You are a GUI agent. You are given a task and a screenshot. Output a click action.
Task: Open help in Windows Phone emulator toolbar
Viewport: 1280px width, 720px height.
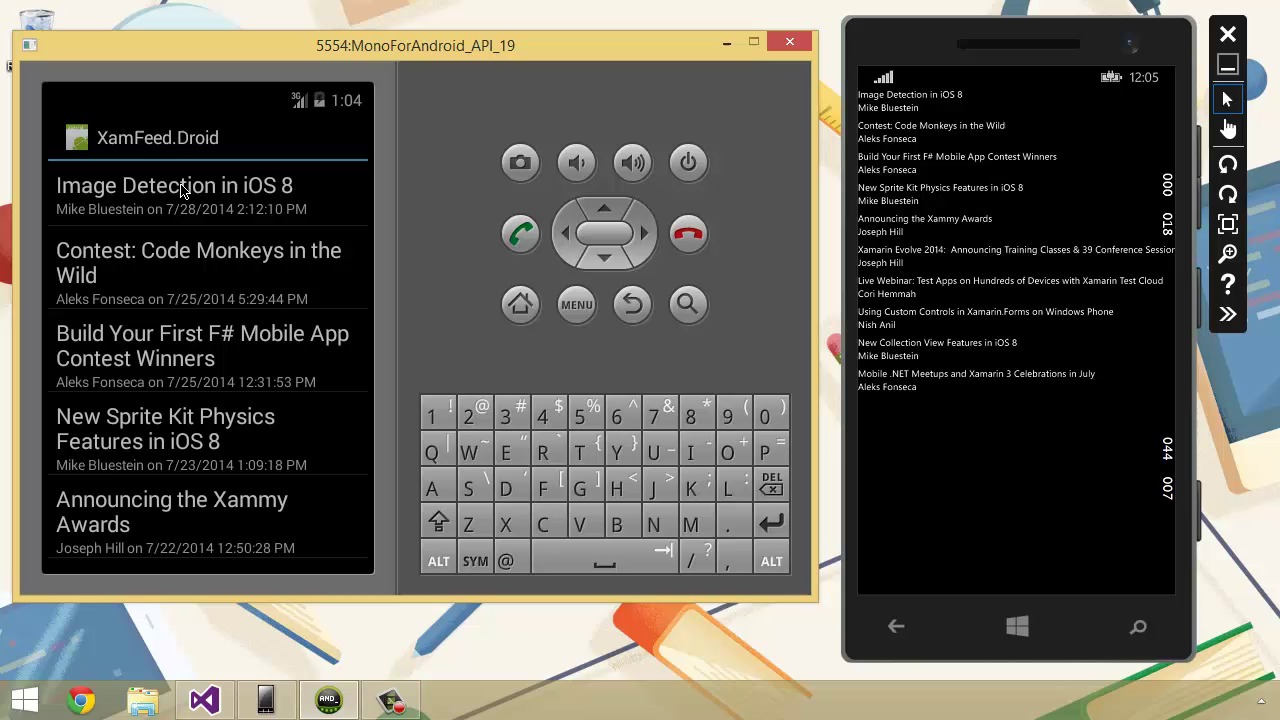(1227, 284)
